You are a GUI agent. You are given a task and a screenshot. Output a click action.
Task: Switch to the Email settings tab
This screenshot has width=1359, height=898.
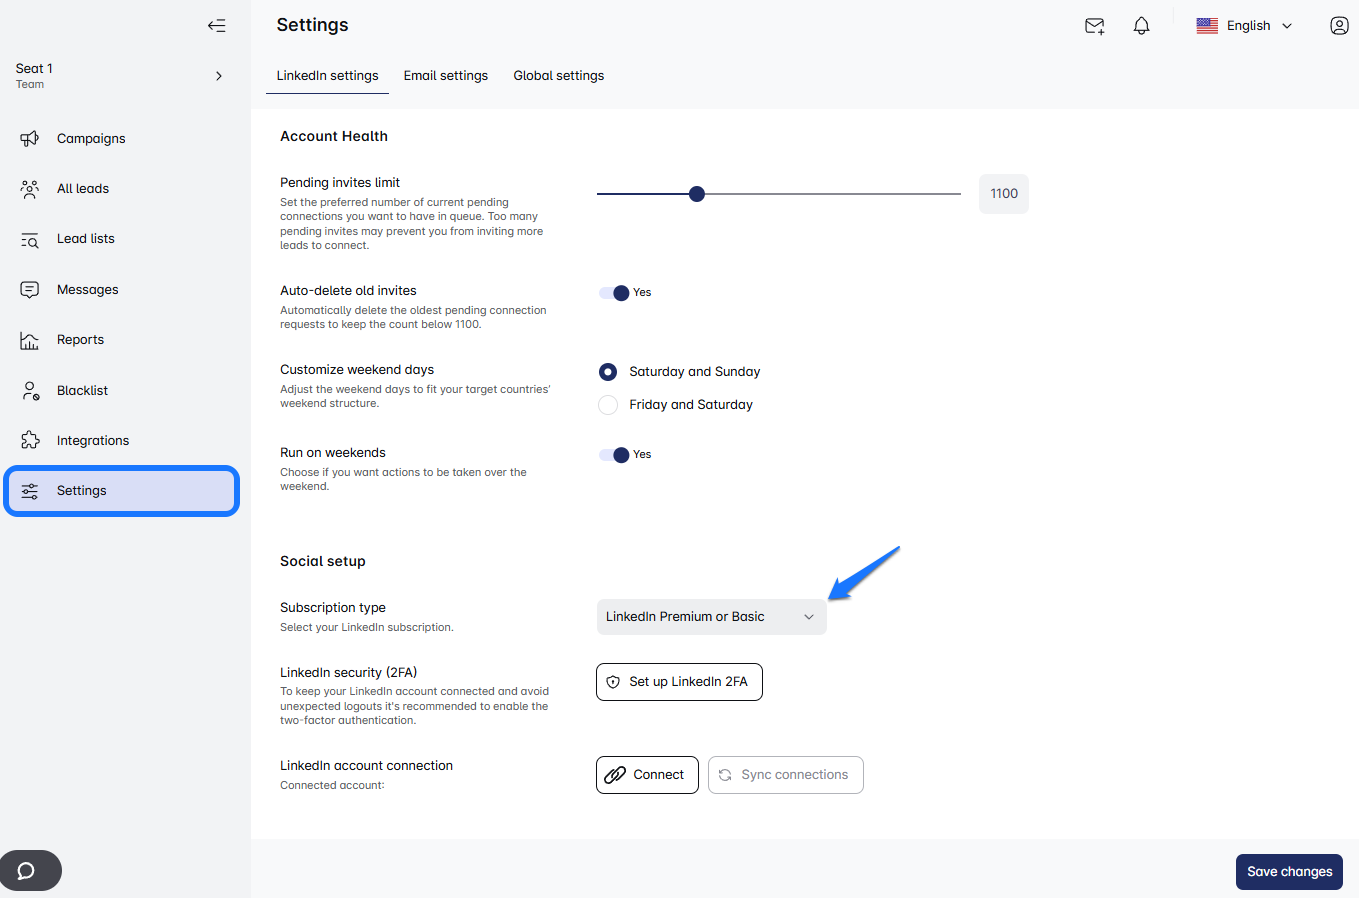pyautogui.click(x=446, y=76)
